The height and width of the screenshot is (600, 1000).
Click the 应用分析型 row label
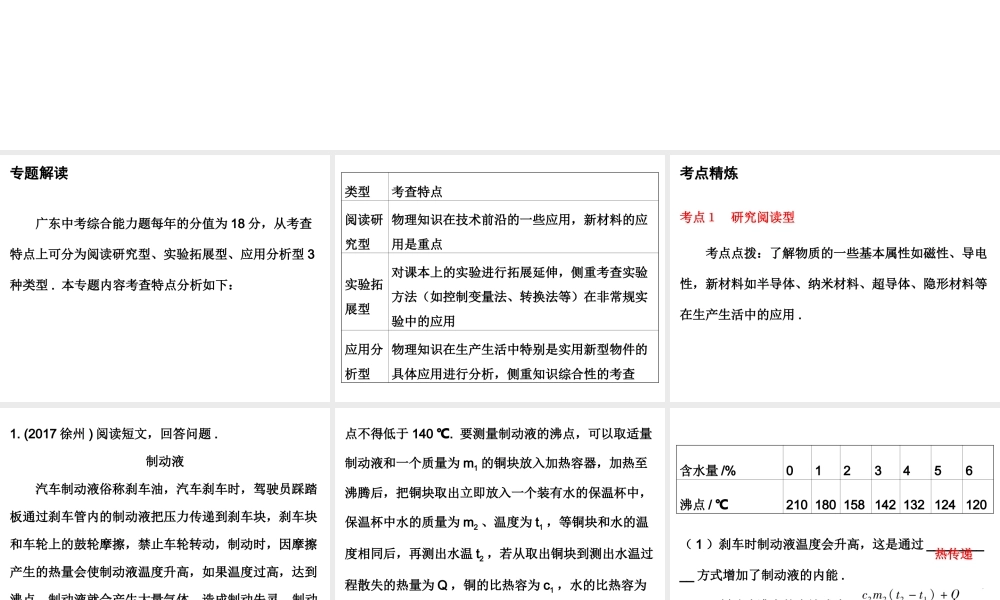point(365,363)
